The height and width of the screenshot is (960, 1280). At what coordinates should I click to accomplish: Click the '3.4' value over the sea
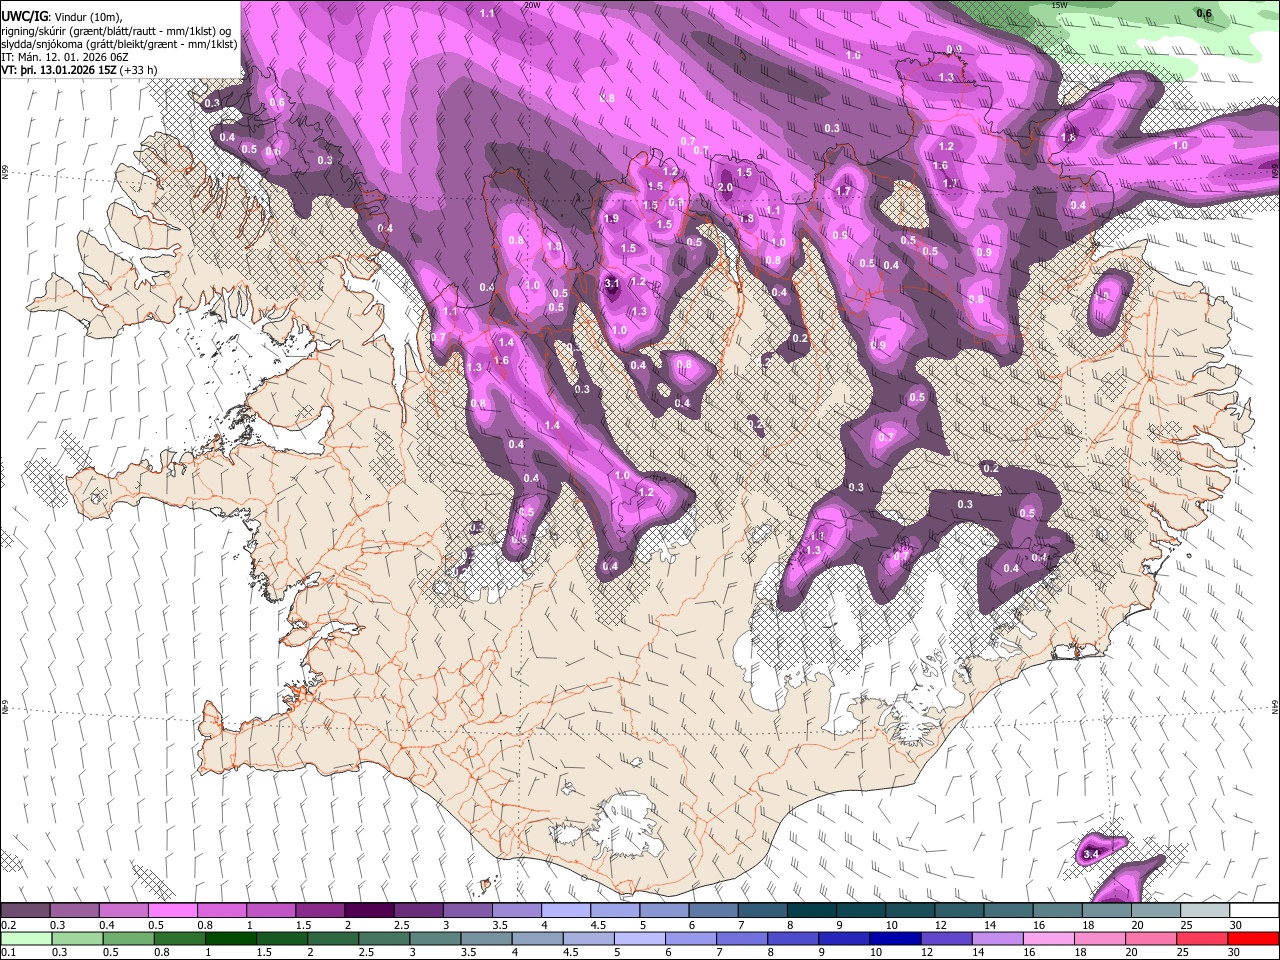1091,854
